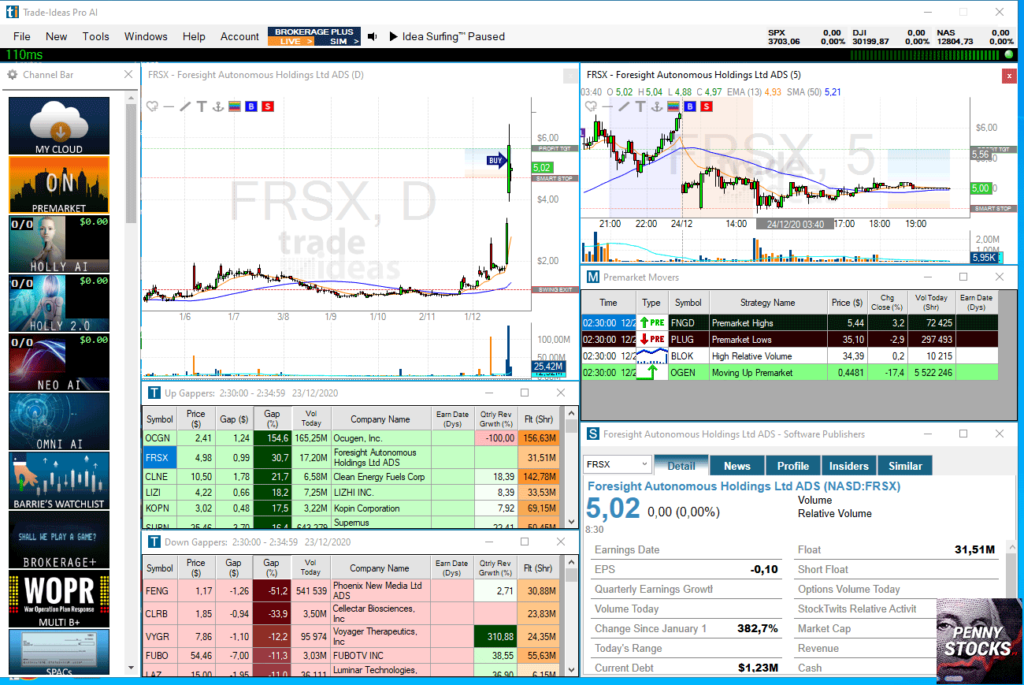Switch to the Profile tab
The image size is (1024, 685).
pyautogui.click(x=793, y=466)
